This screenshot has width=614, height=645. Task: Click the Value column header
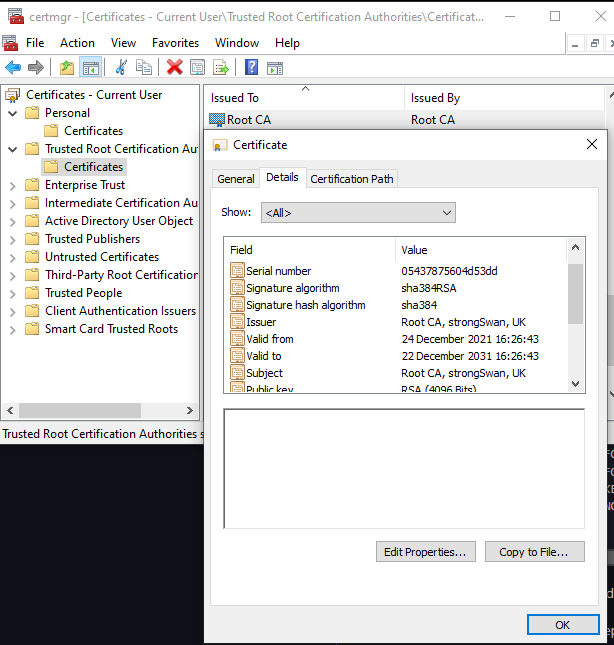pos(480,250)
